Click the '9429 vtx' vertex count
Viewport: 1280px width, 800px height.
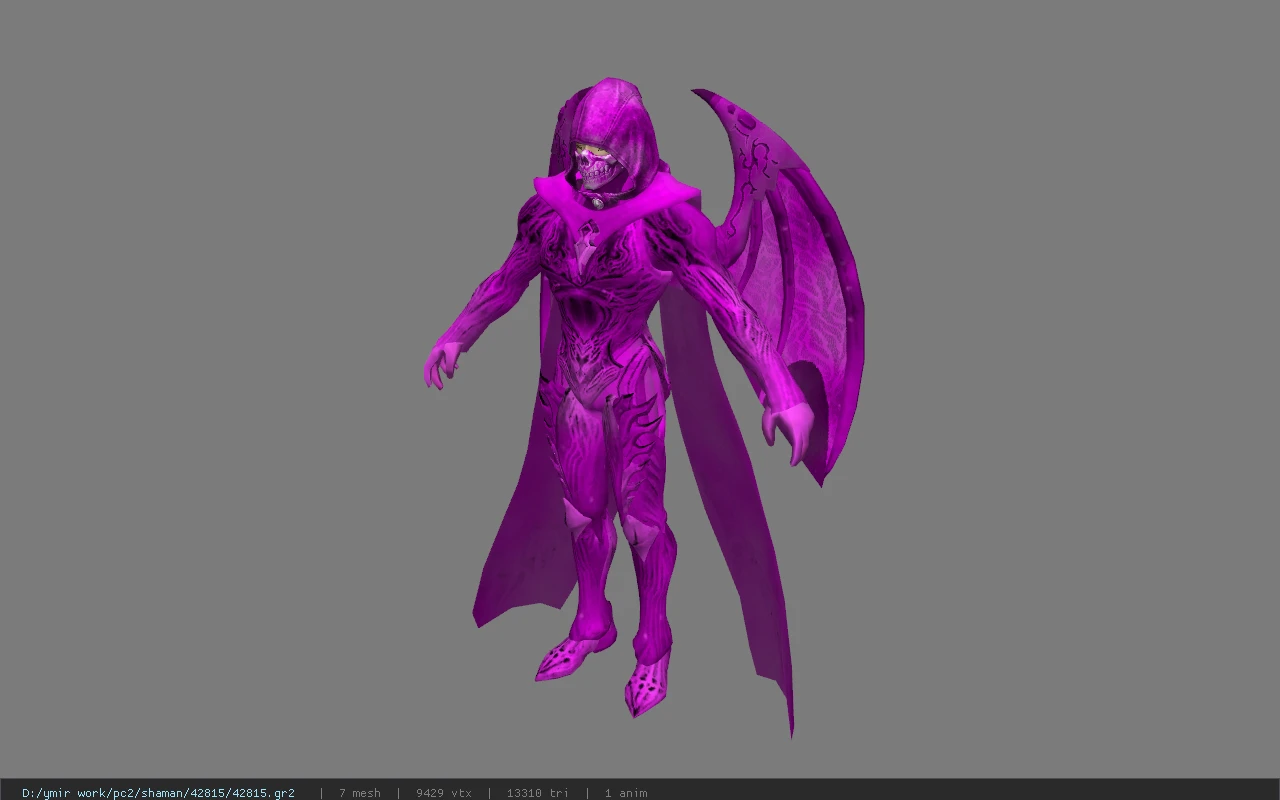tap(444, 793)
